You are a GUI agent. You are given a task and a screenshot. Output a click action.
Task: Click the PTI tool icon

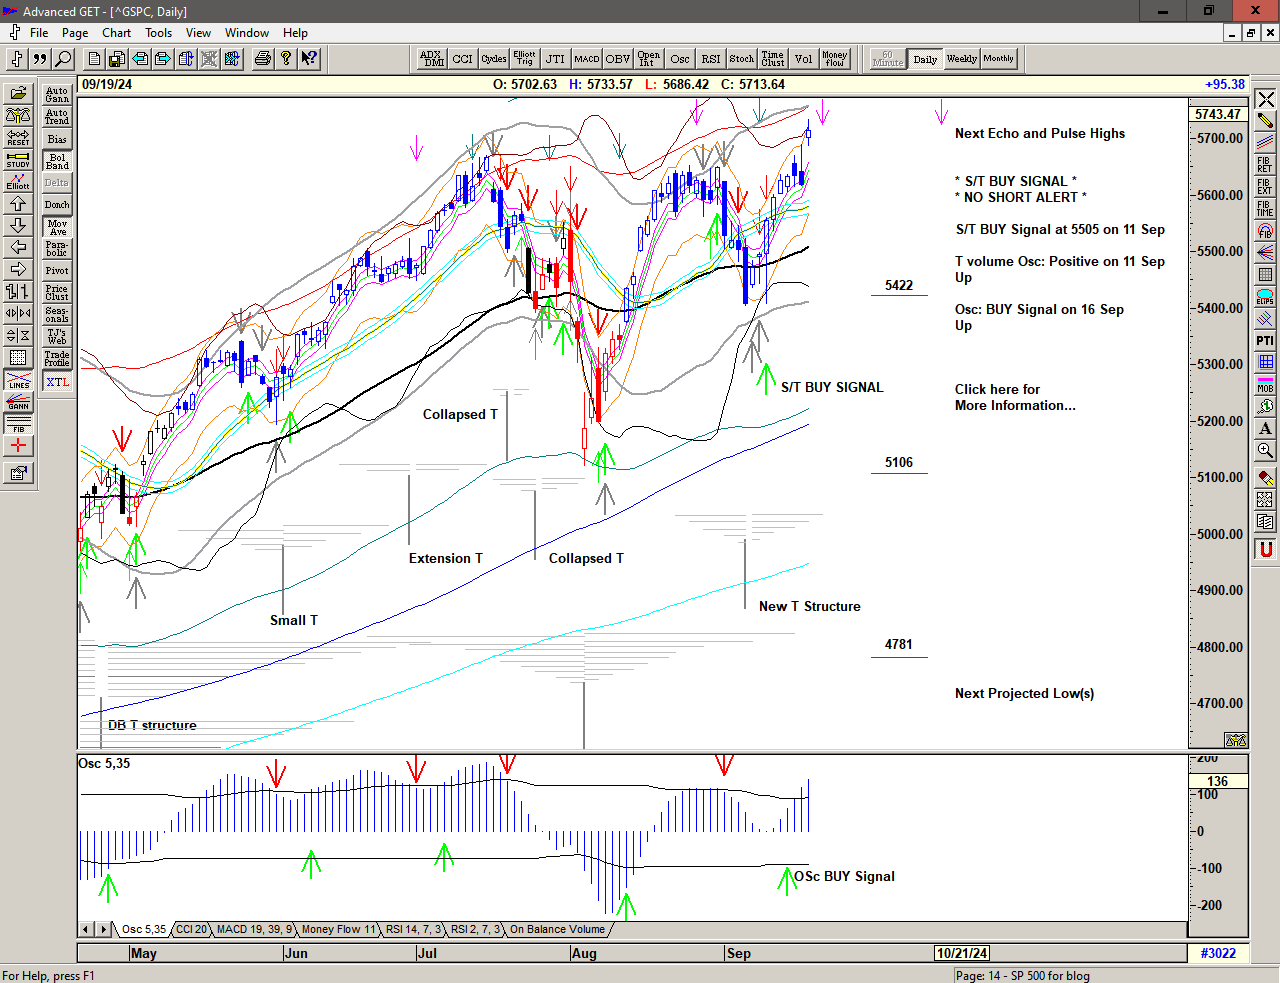[x=1265, y=341]
